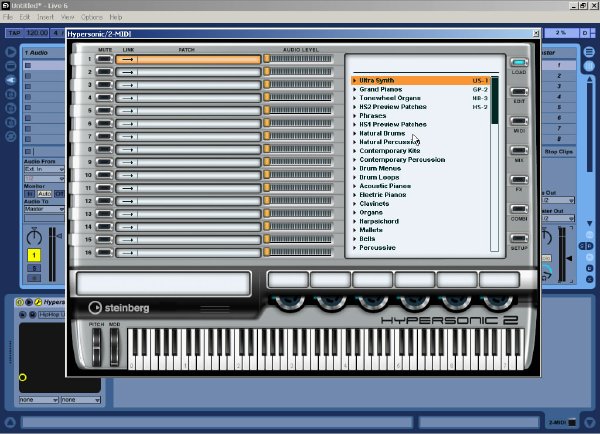Click the link arrow of slot 6
The width and height of the screenshot is (600, 434).
click(127, 124)
